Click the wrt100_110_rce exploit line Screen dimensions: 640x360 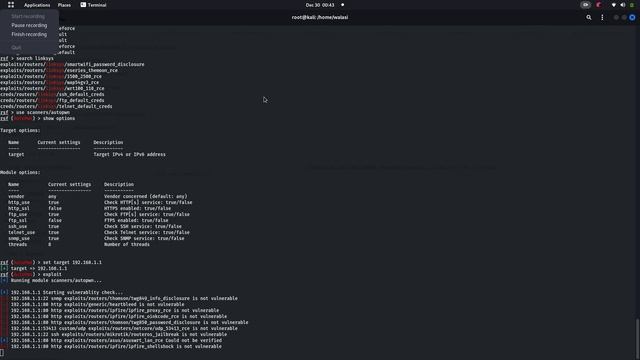click(x=52, y=88)
